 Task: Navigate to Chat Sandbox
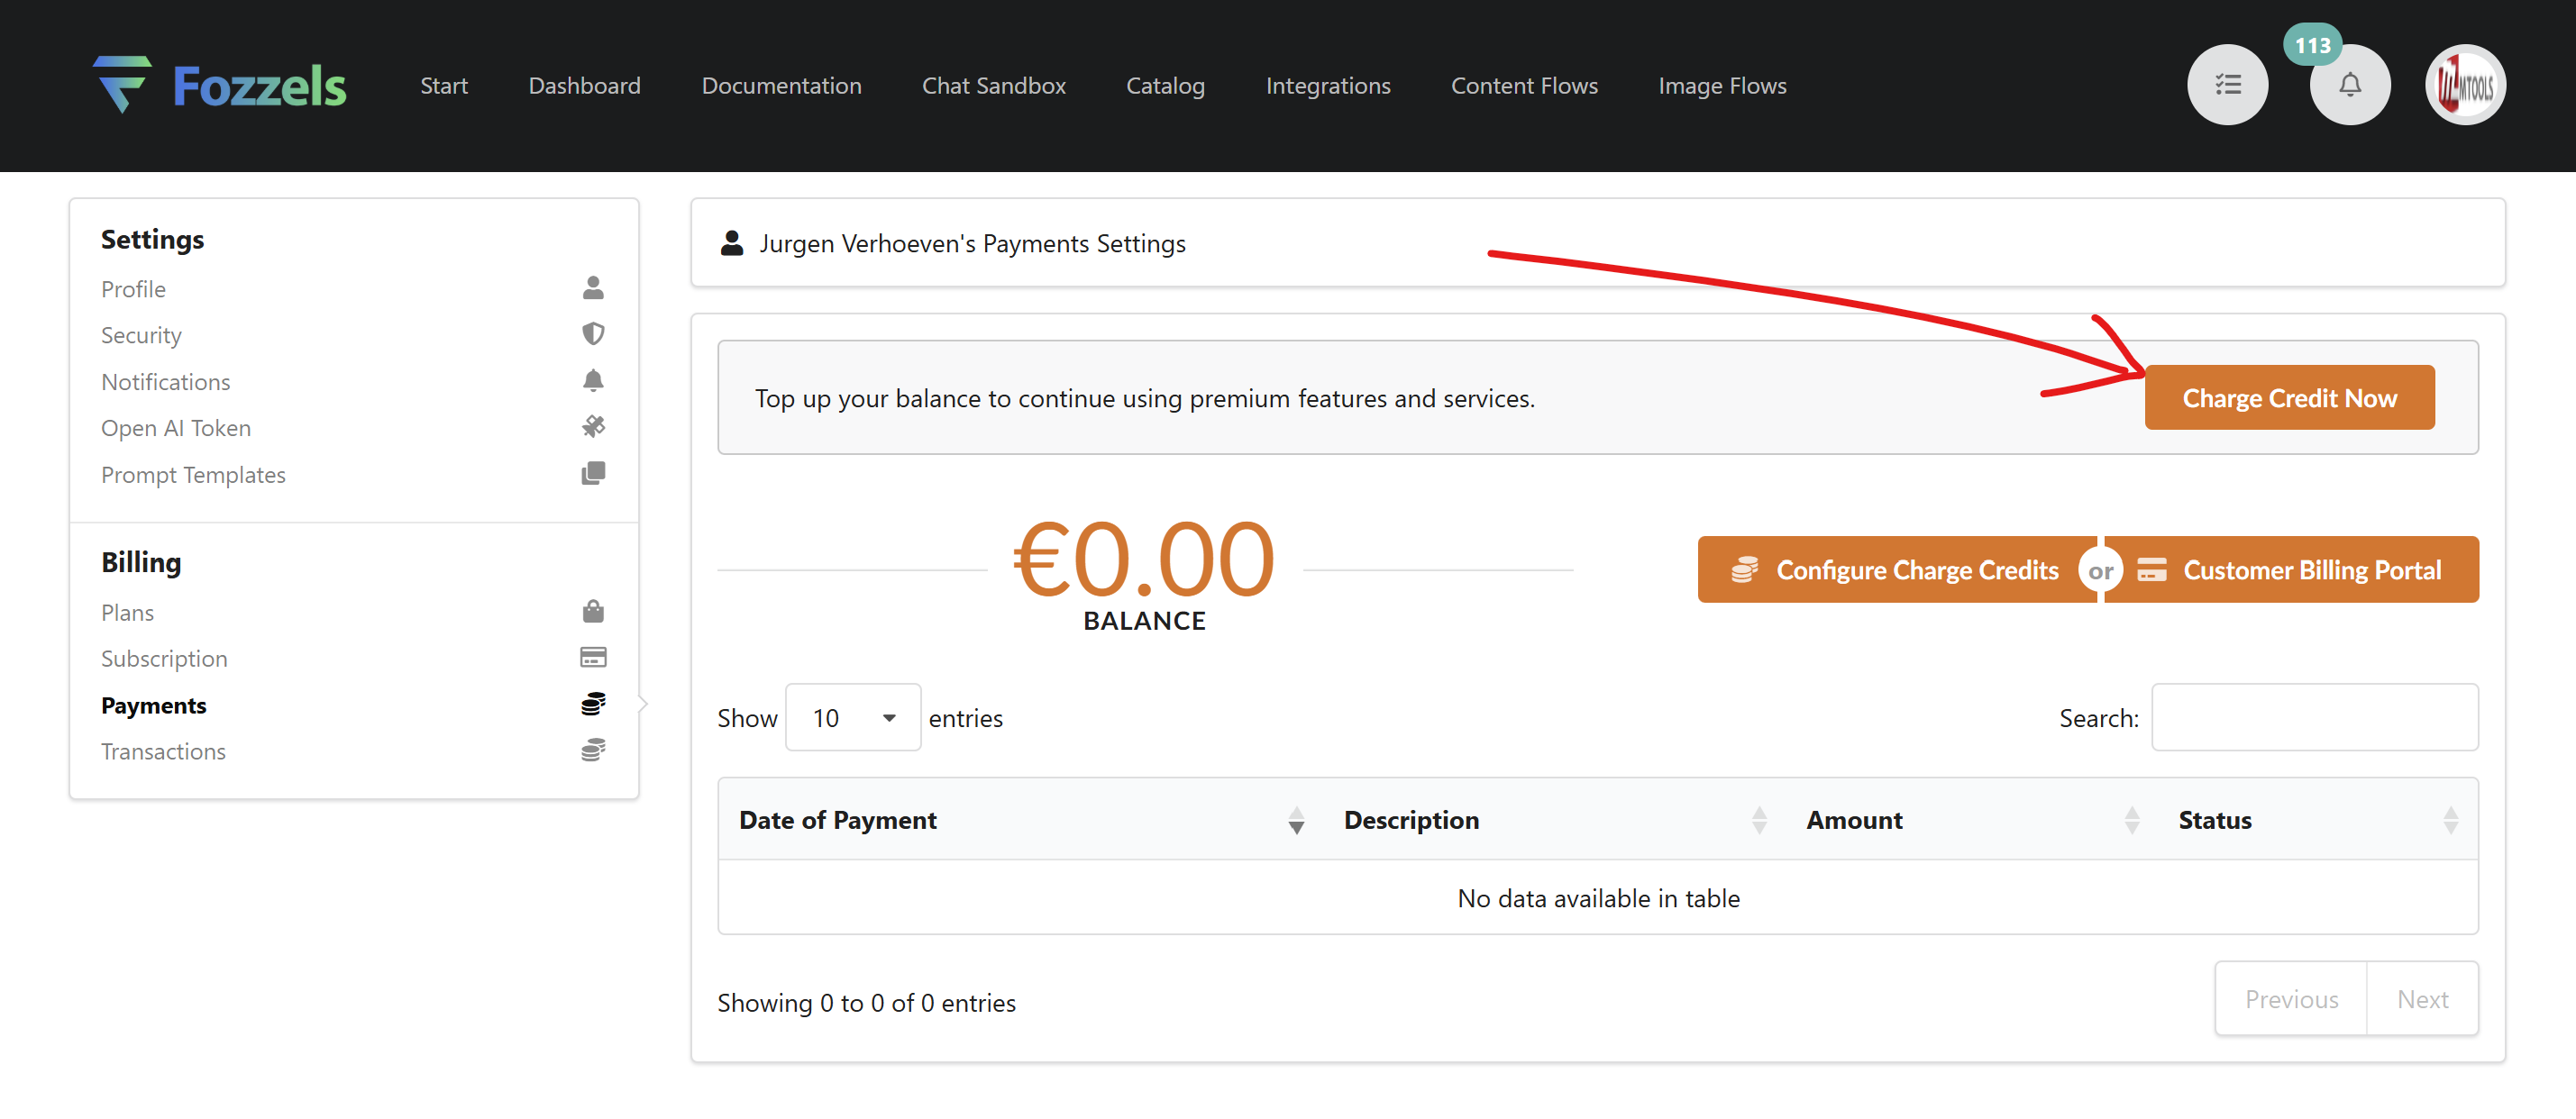993,86
